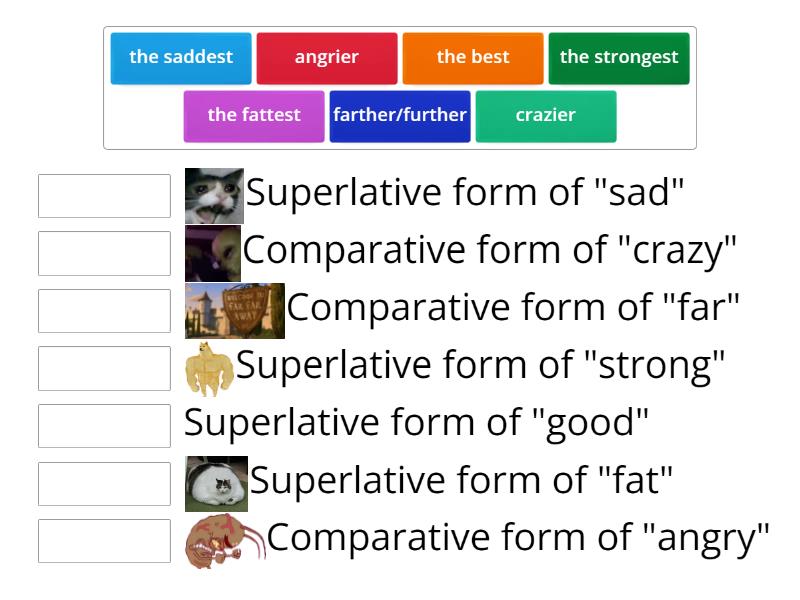800x600 pixels.
Task: Click the answer box for superlative of sad
Action: point(105,196)
